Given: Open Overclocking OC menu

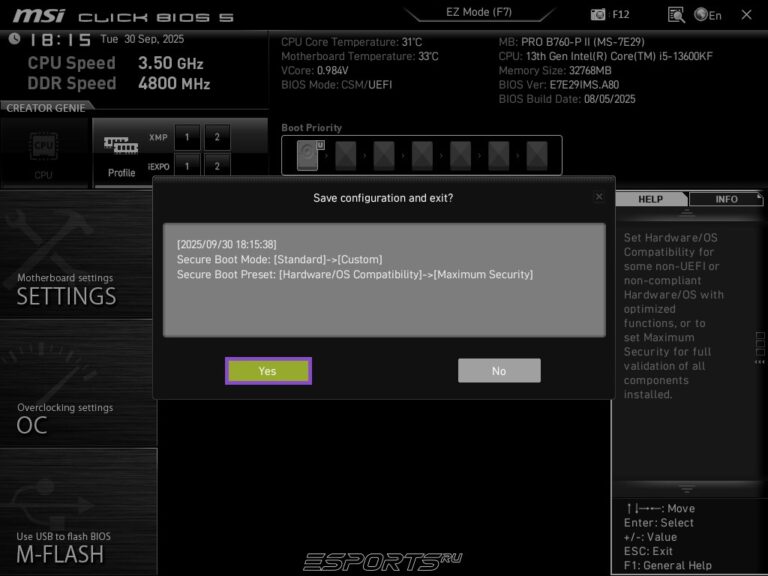Looking at the screenshot, I should point(78,384).
